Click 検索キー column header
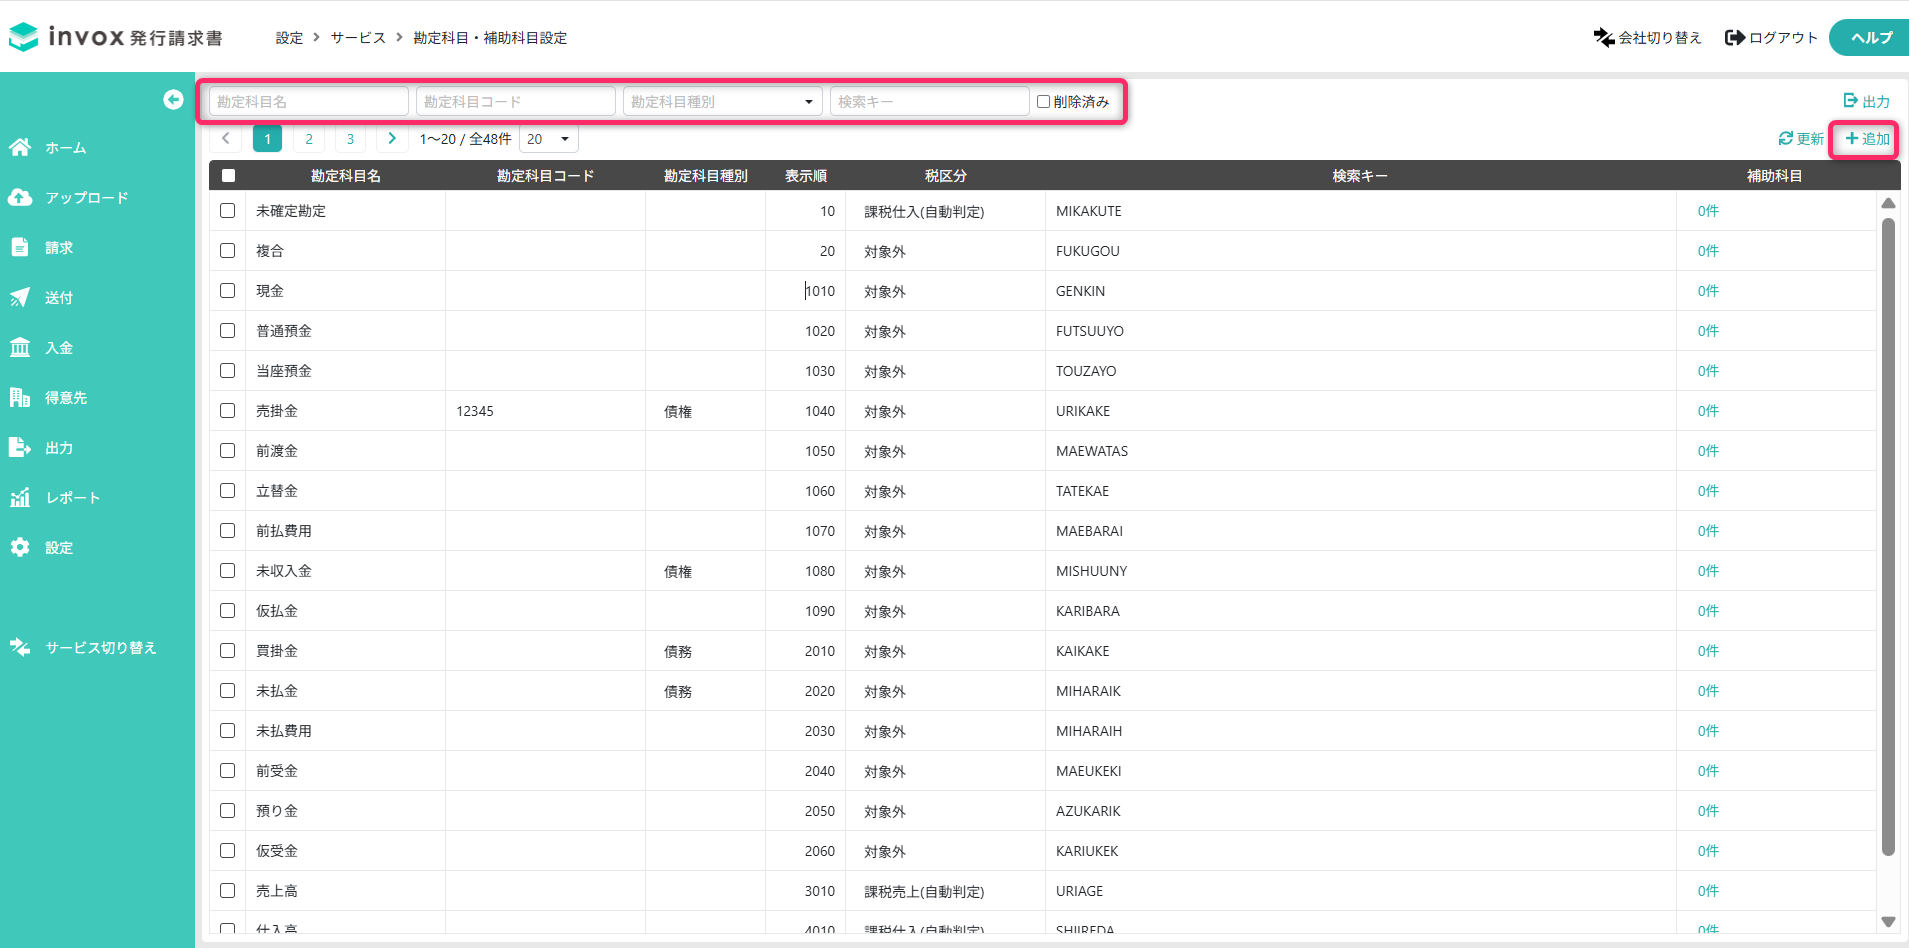 [1360, 176]
